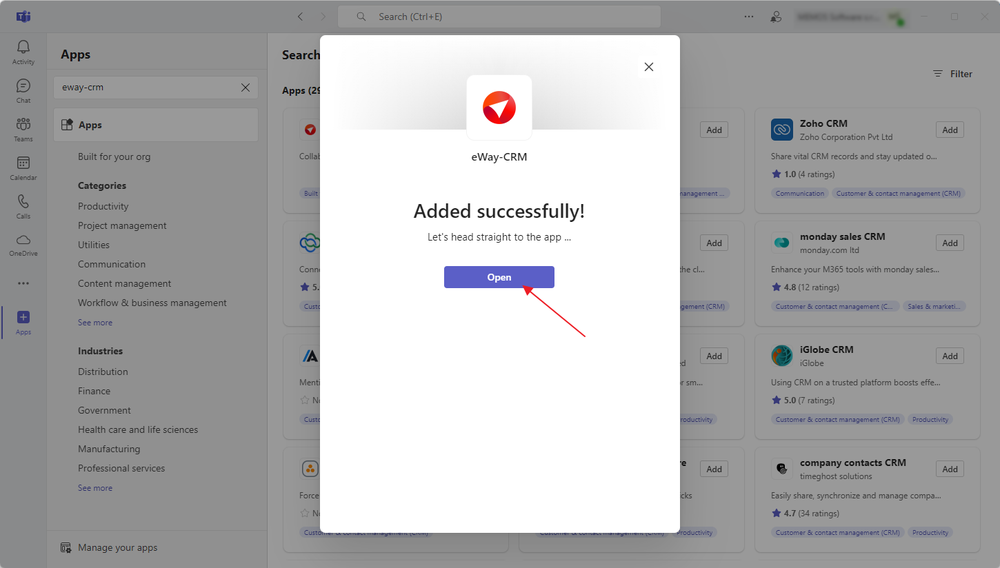Add the Zoho CRM app
Screen dimensions: 1000x568
pos(949,130)
